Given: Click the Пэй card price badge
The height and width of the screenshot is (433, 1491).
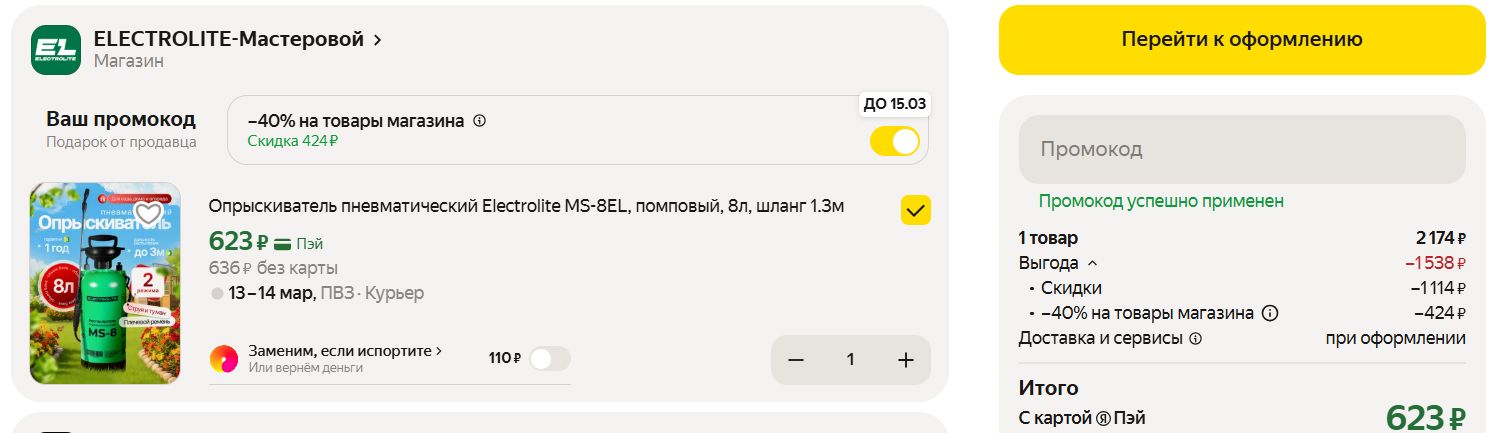Looking at the screenshot, I should tap(298, 243).
